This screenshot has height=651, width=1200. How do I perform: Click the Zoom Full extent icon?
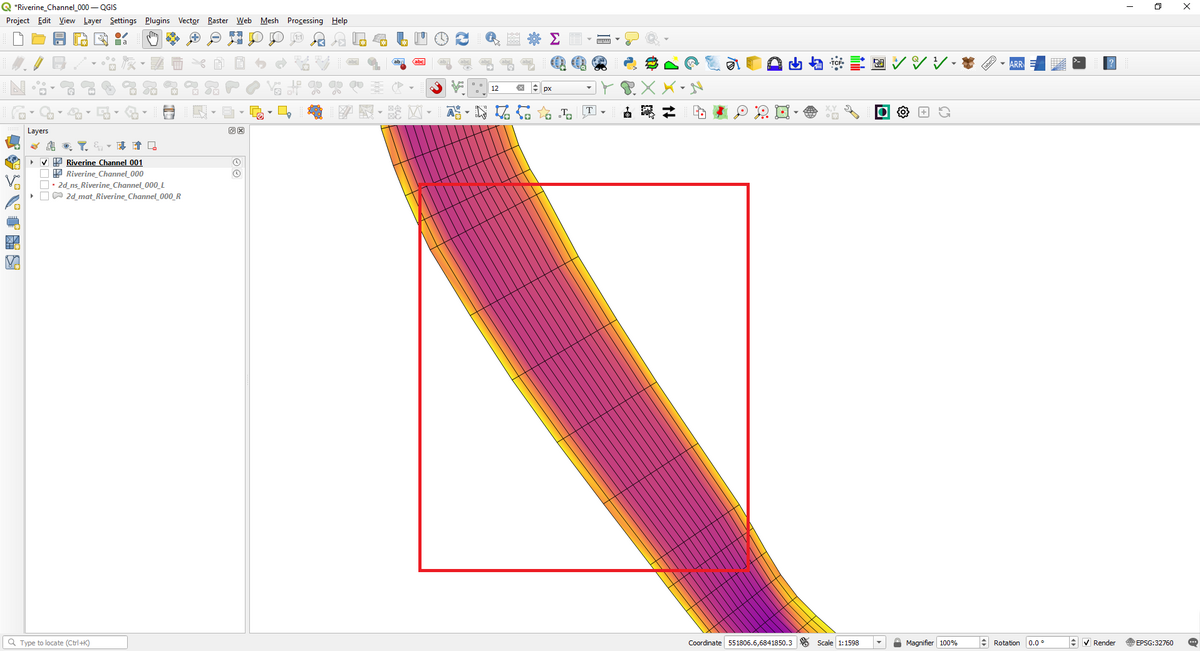point(235,39)
